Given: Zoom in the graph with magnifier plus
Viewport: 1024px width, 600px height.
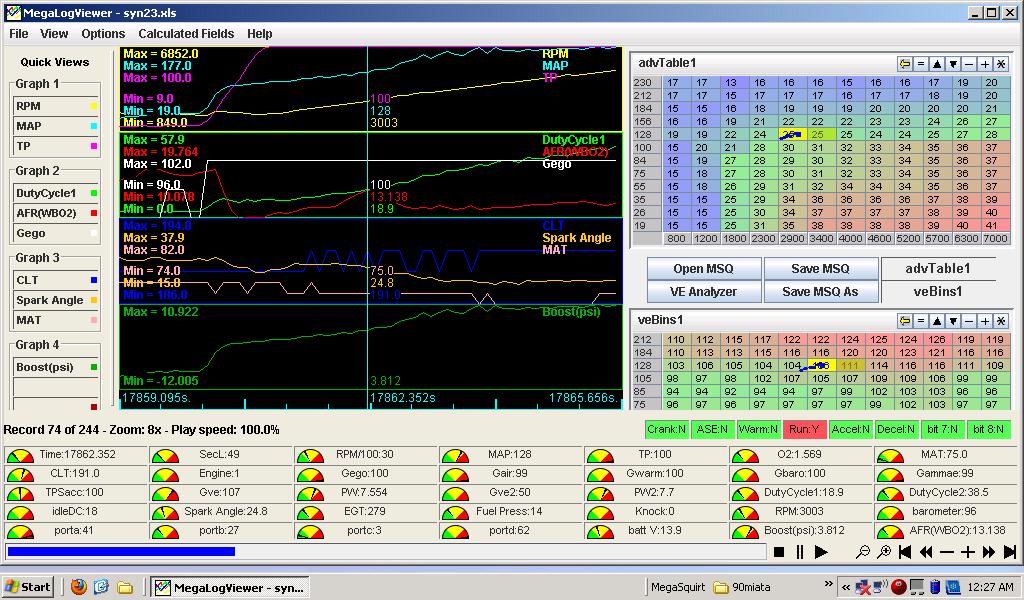Looking at the screenshot, I should click(884, 552).
